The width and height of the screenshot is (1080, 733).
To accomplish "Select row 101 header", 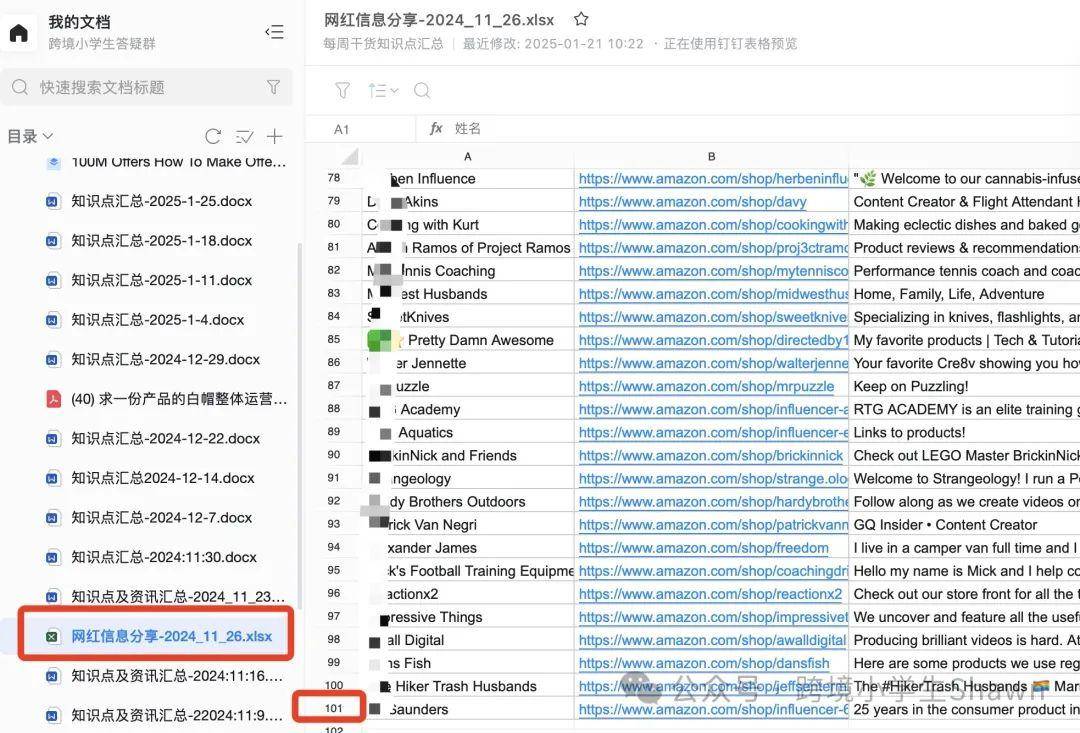I will coord(333,708).
